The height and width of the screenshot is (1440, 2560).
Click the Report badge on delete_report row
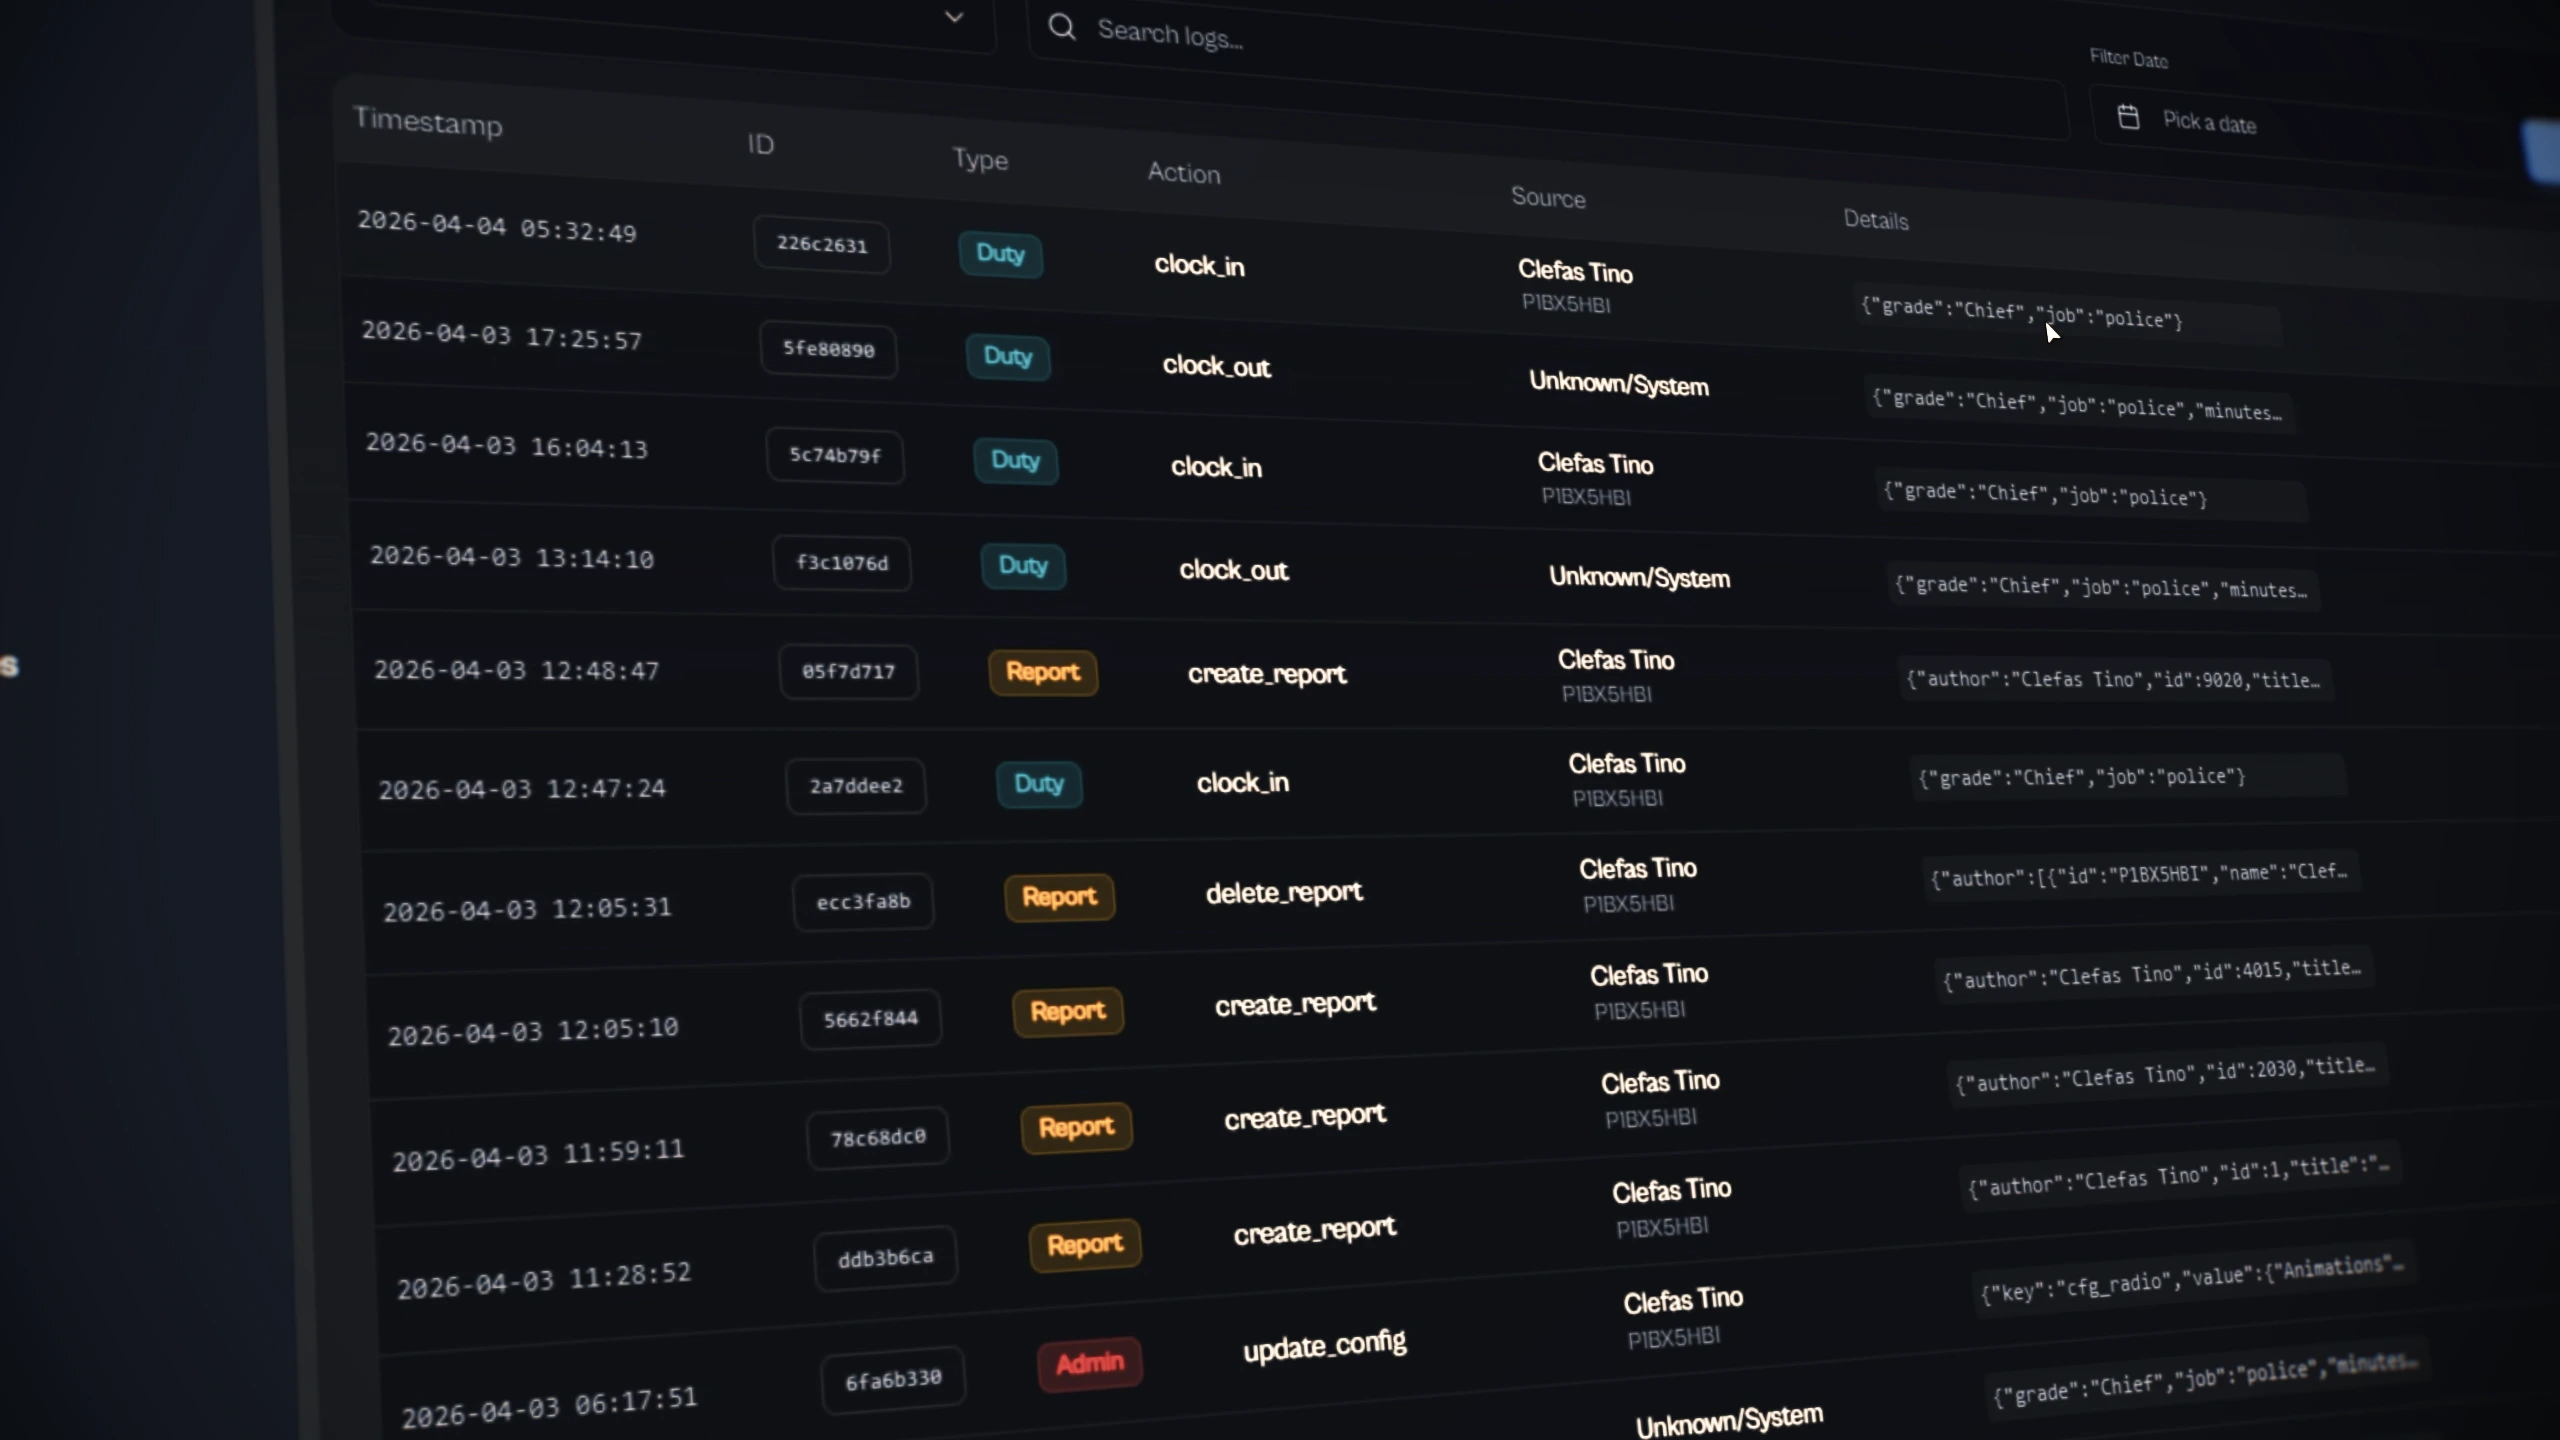pos(1059,897)
